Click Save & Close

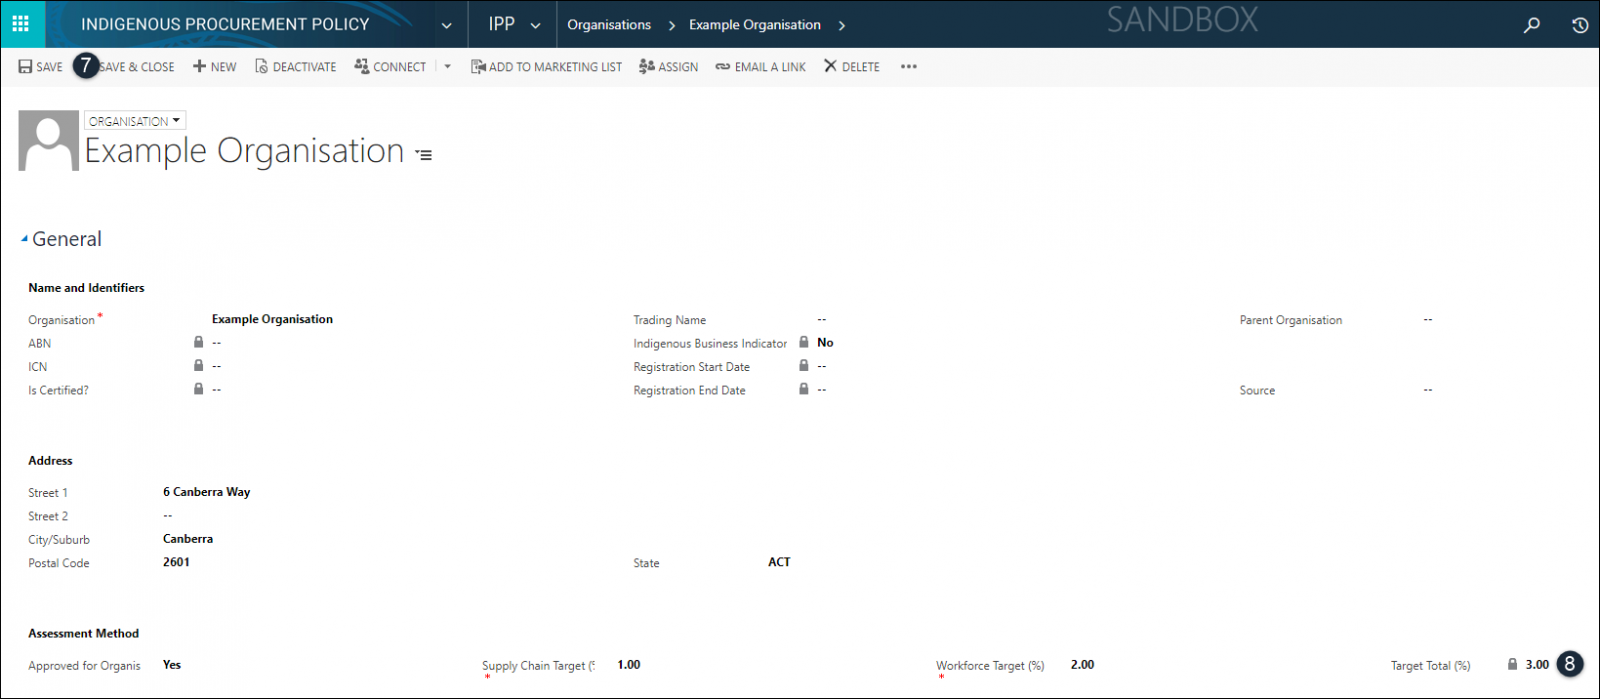[138, 67]
